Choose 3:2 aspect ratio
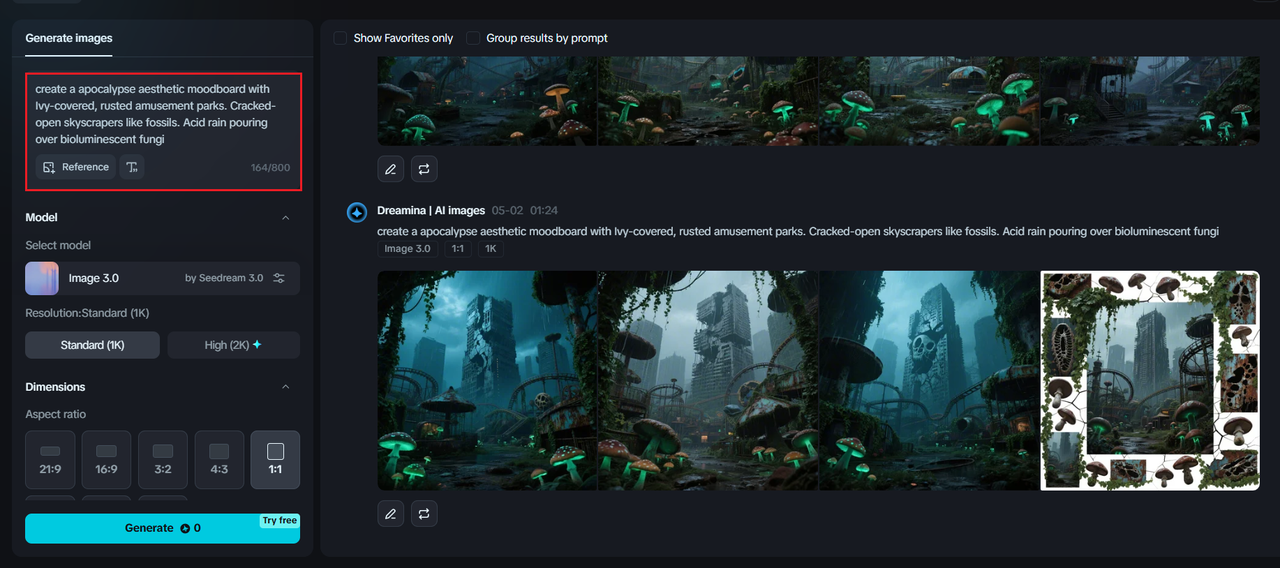 [x=163, y=460]
